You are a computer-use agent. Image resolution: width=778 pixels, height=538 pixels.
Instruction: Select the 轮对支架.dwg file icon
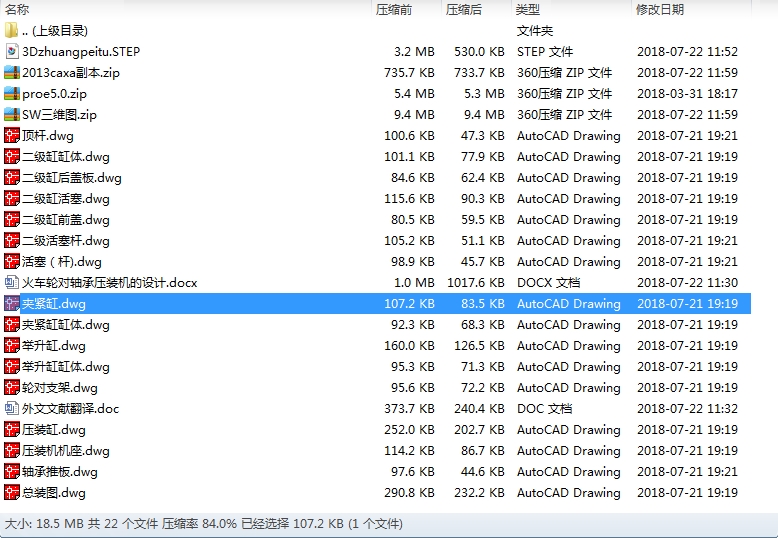pos(11,388)
